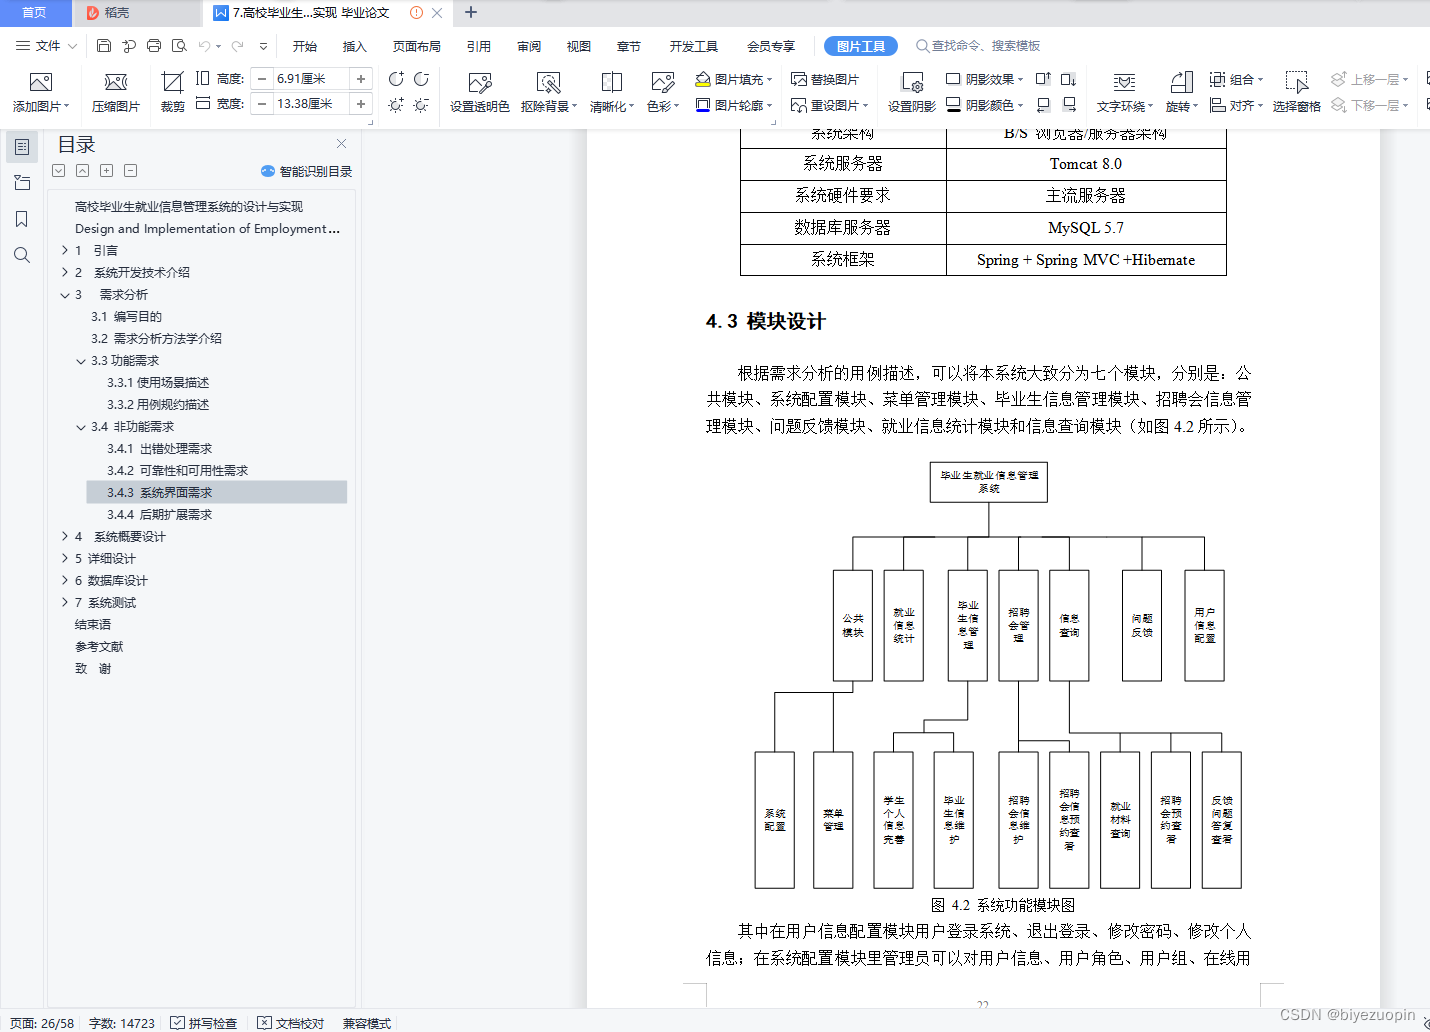Open a new document tab with plus
Viewport: 1430px width, 1032px height.
coord(471,13)
